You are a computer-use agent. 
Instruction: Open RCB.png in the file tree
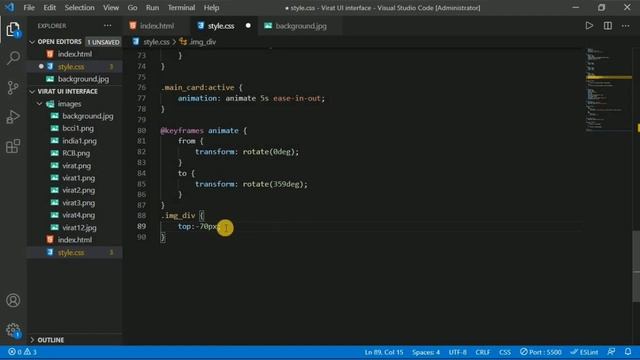(x=75, y=153)
